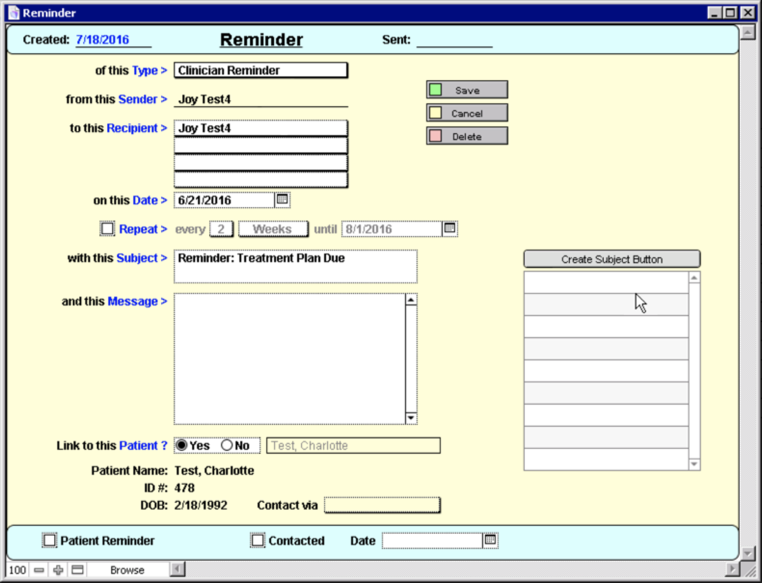Open calendar picker for the Contacted date
Viewport: 762px width, 583px height.
pyautogui.click(x=490, y=541)
